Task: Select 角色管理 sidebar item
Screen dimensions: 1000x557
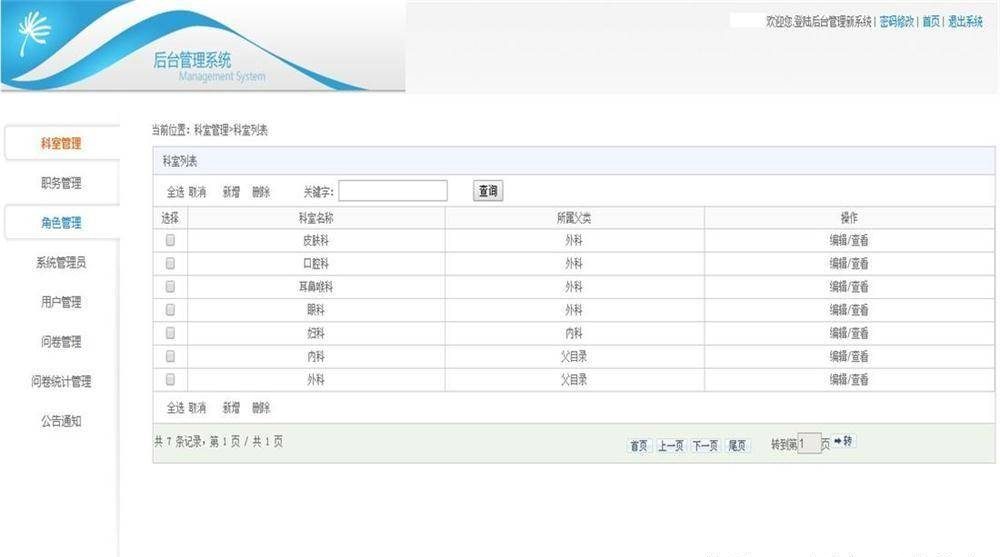Action: coord(61,223)
